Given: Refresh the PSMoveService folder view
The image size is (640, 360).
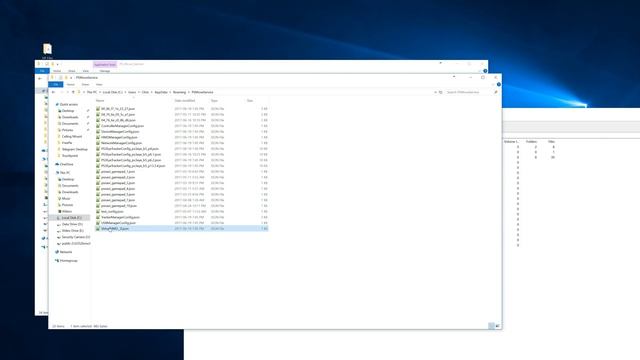Looking at the screenshot, I should tap(441, 92).
